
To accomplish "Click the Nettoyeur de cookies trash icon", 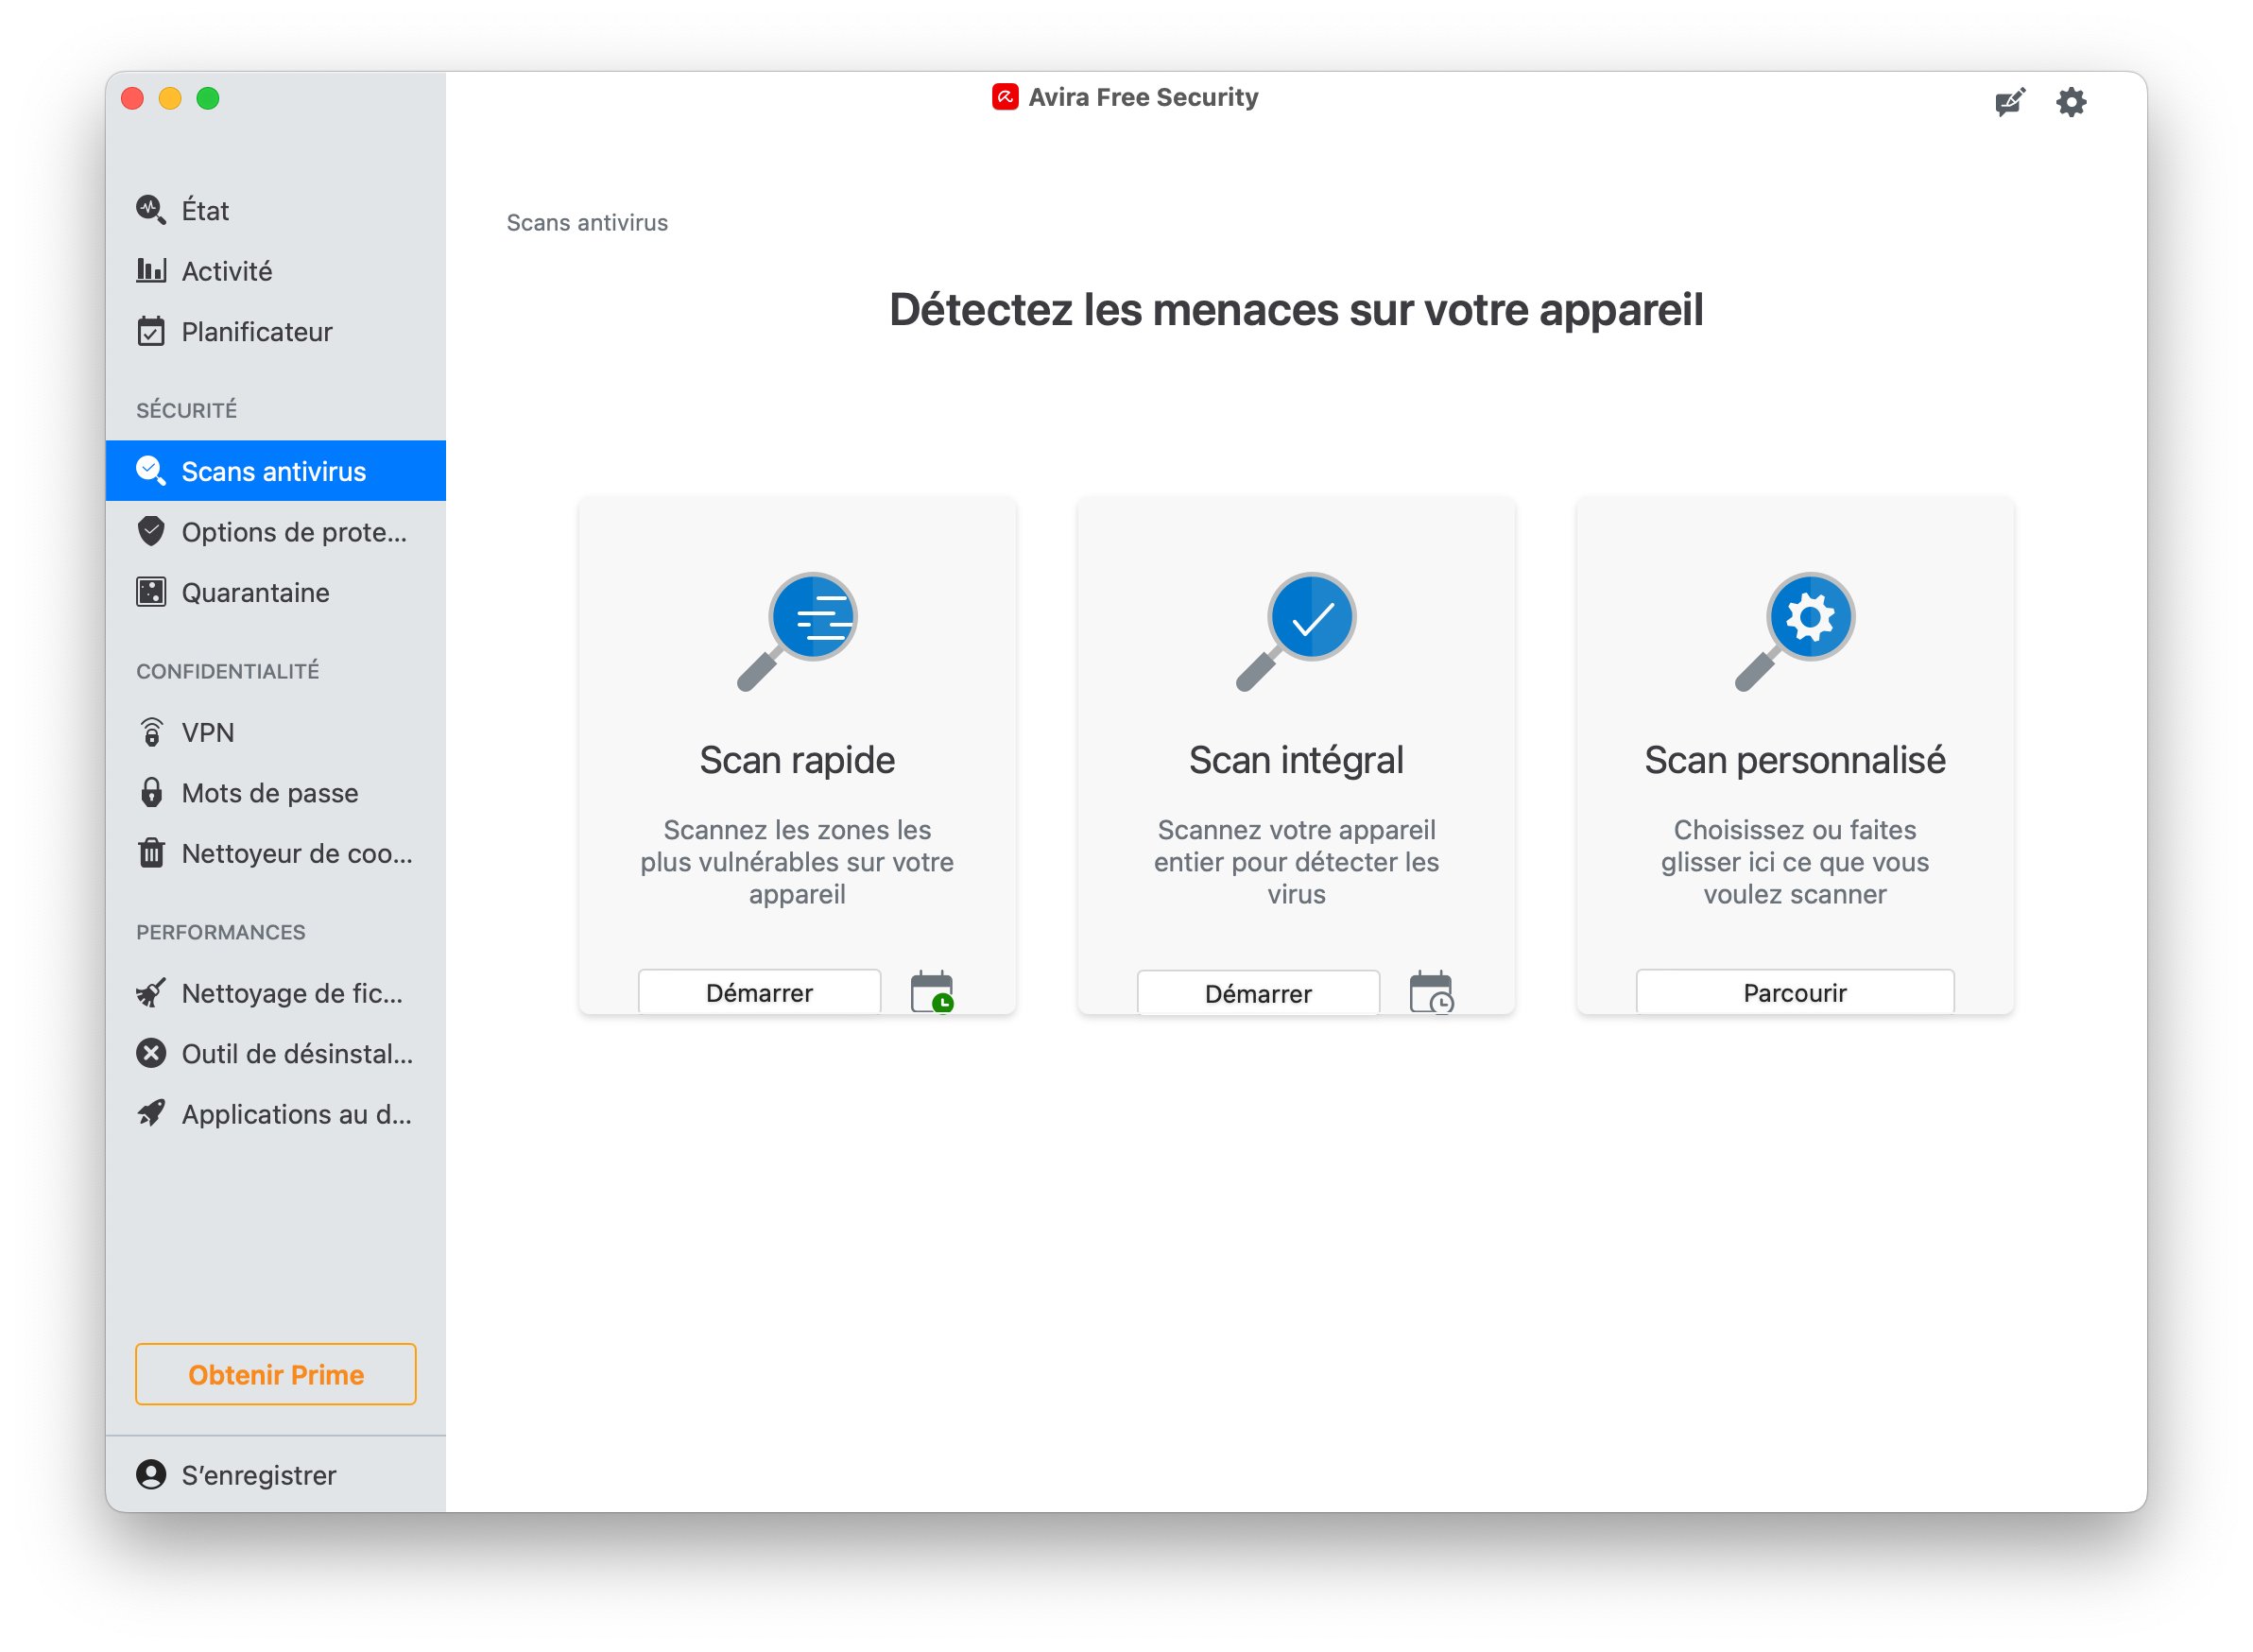I will (x=151, y=853).
